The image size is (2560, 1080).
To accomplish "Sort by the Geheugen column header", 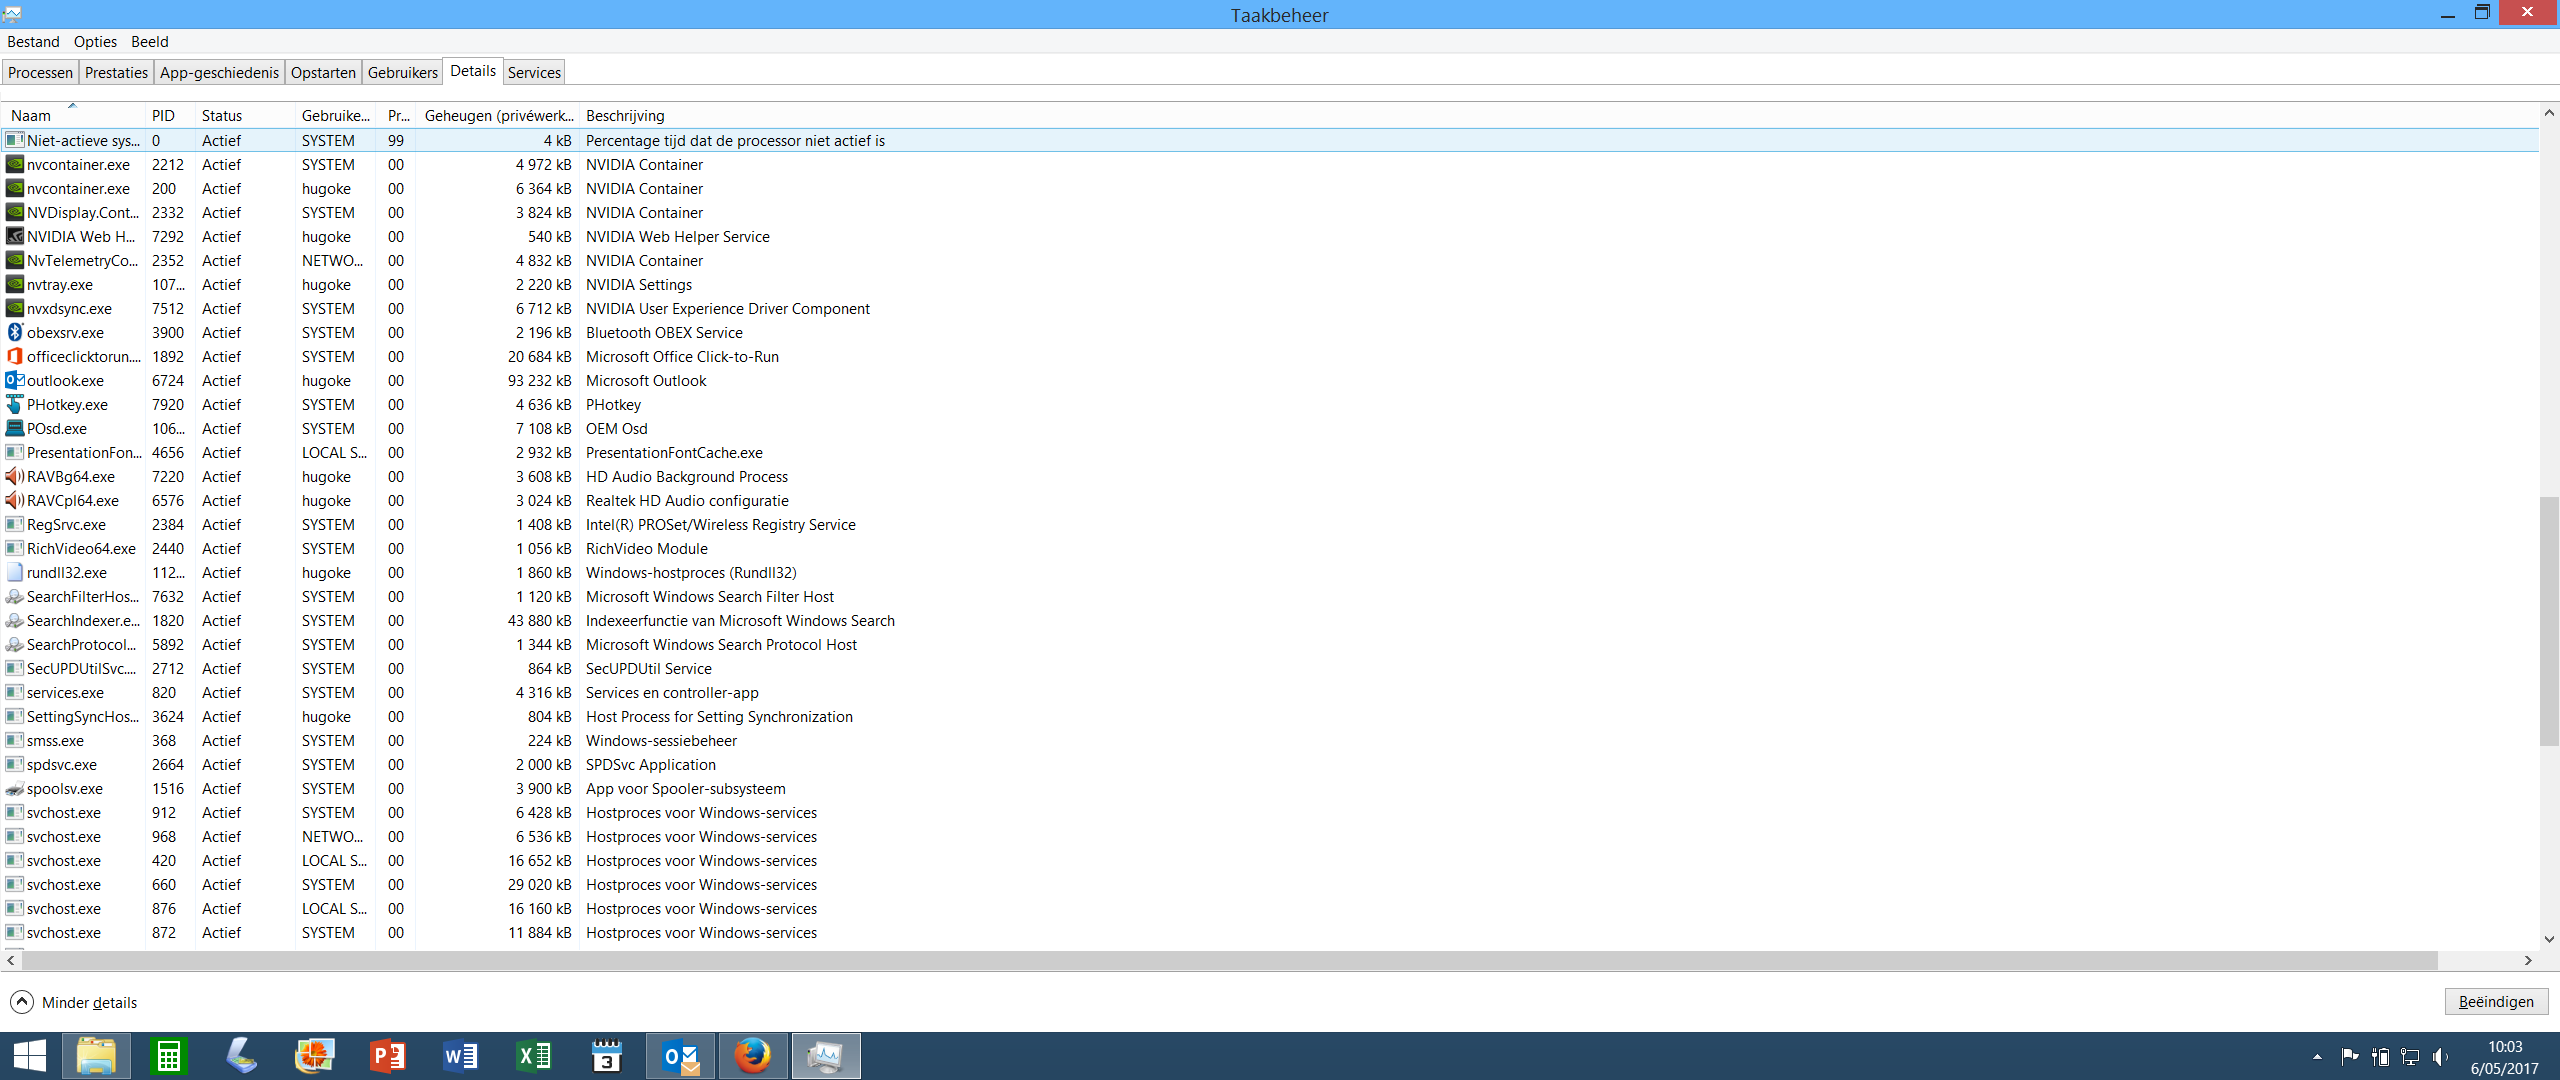I will click(497, 115).
